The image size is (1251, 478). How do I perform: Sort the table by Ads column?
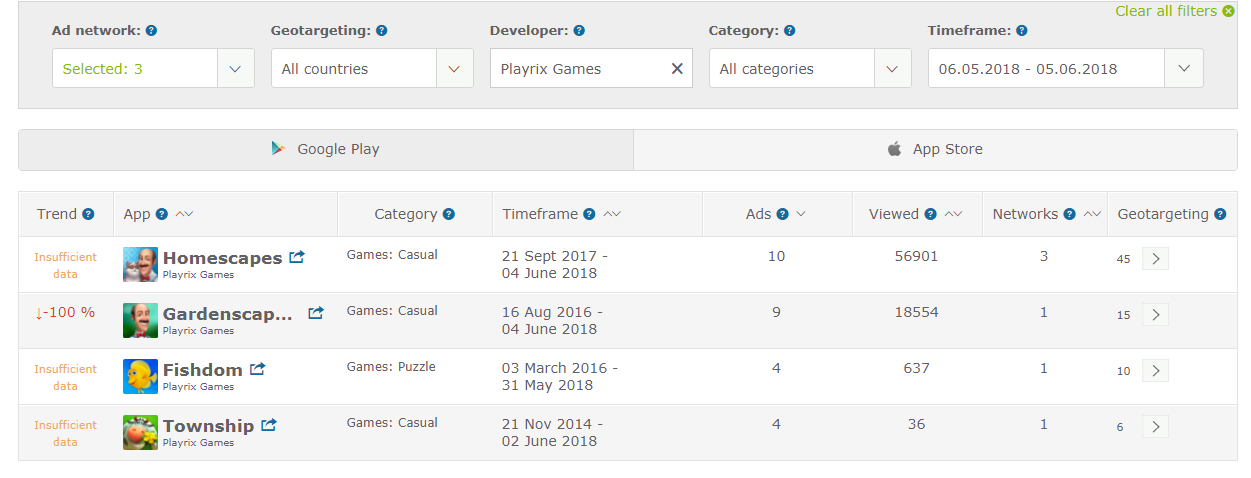(801, 214)
